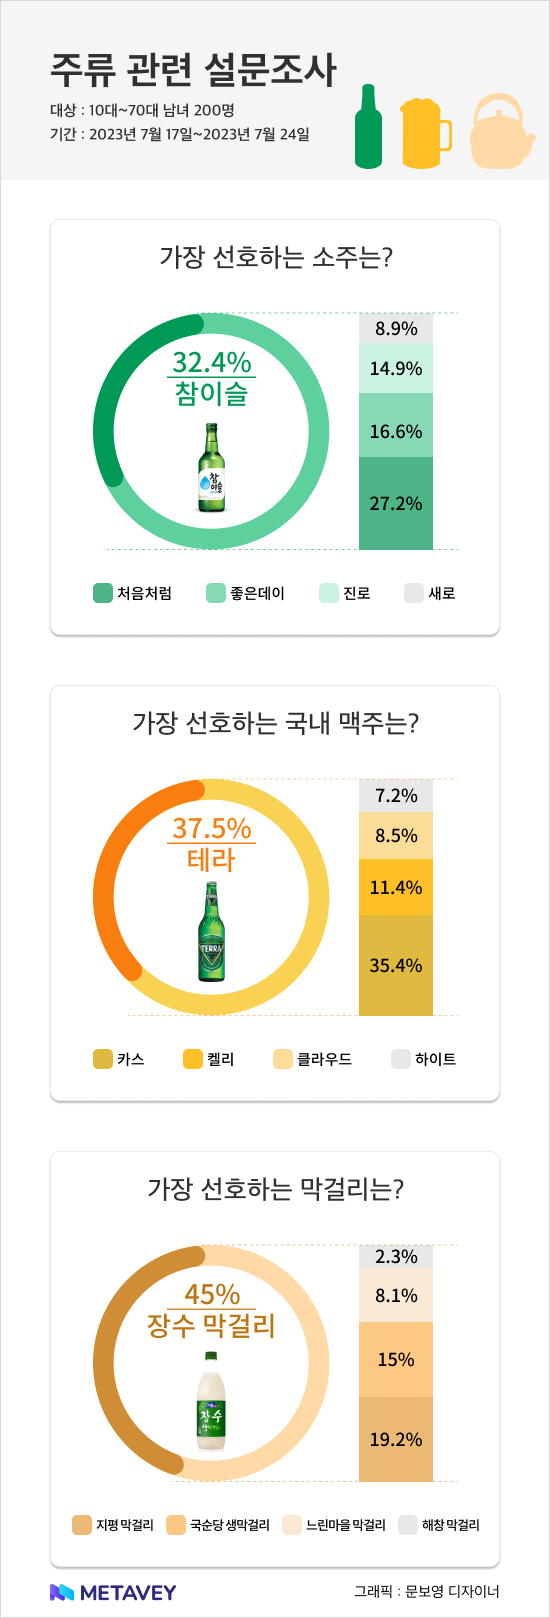Click the Chamisul soju bottle image

211,468
